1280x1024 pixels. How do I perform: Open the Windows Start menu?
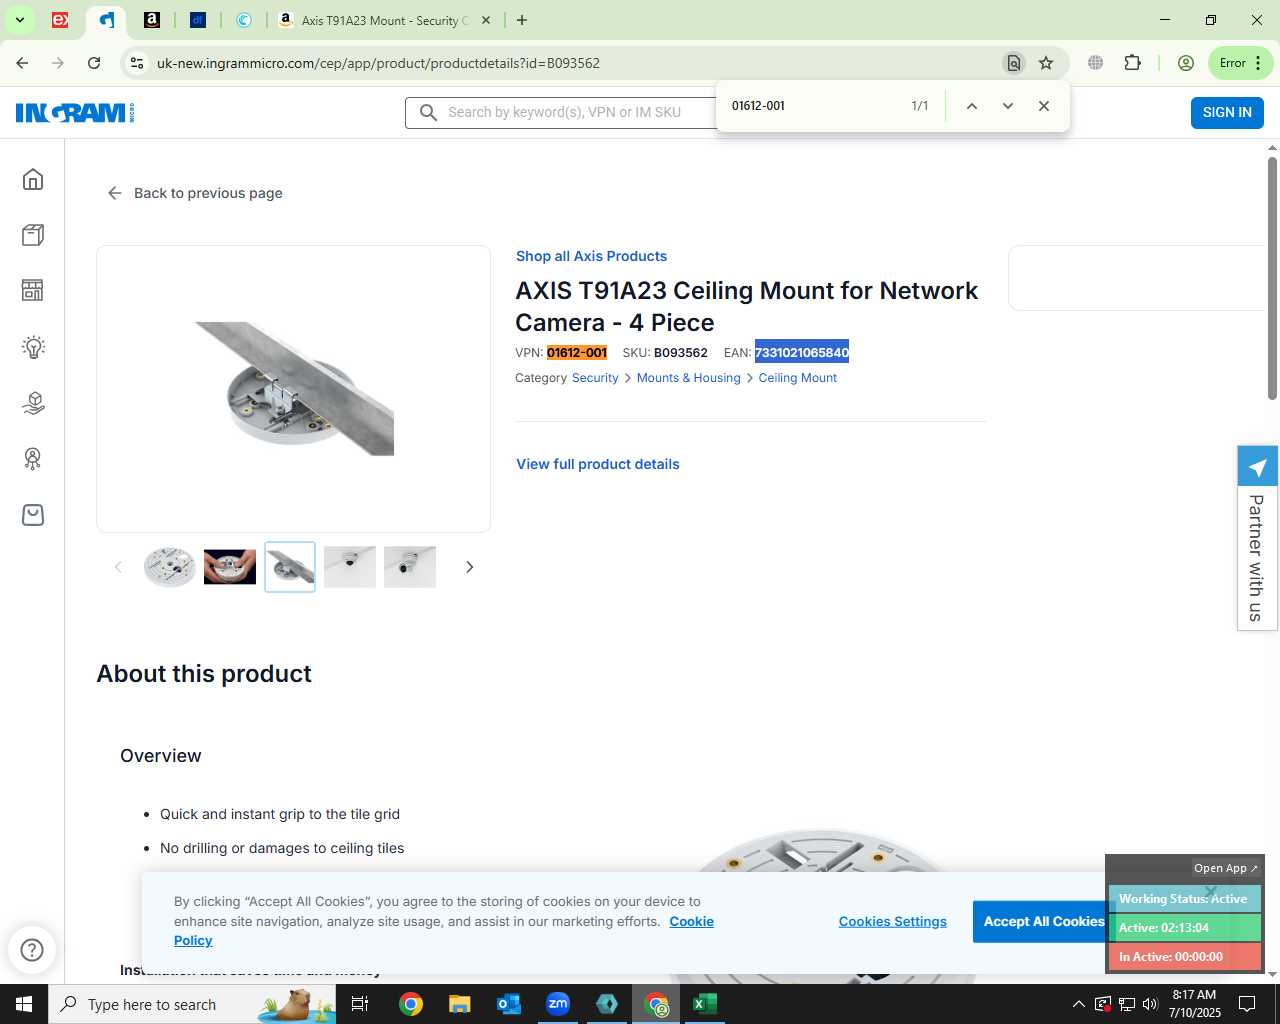coord(24,1004)
